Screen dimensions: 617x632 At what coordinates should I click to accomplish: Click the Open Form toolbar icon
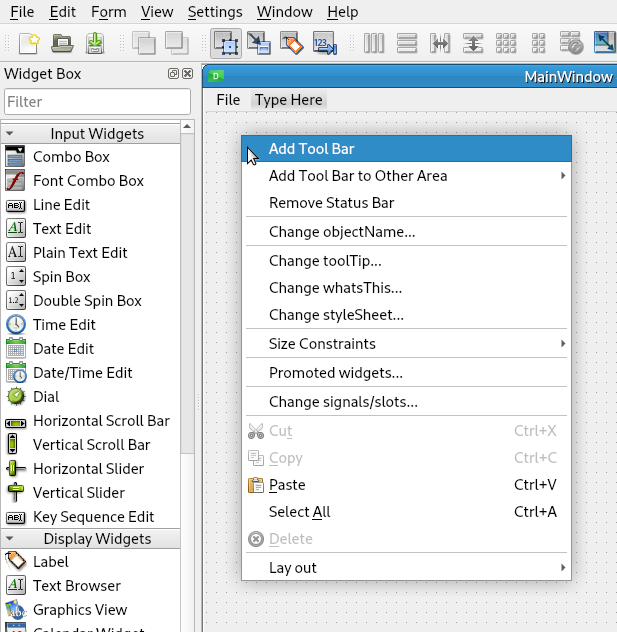pyautogui.click(x=62, y=43)
